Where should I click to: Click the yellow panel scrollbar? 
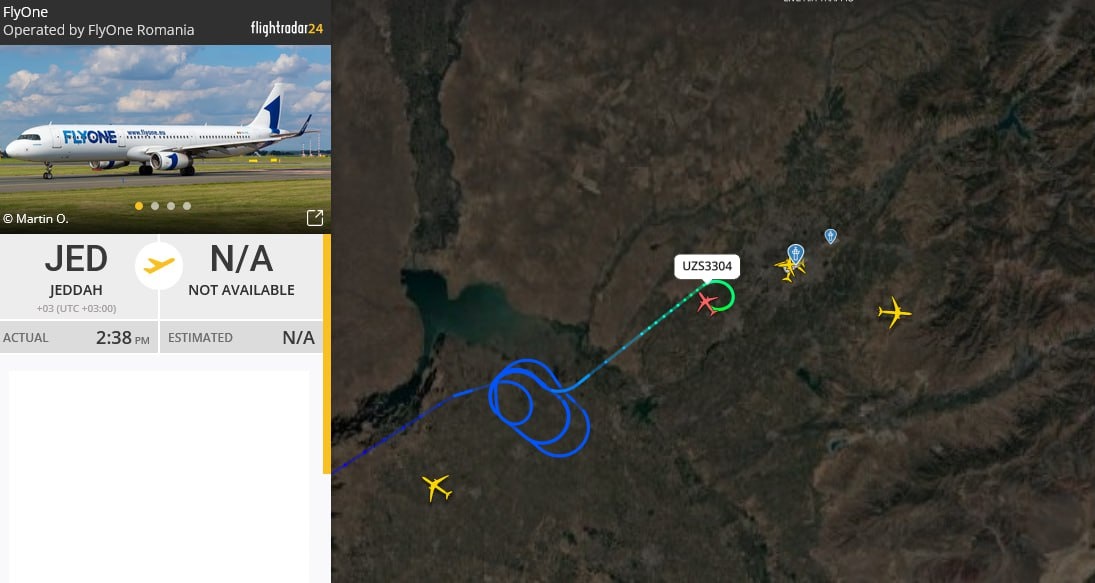click(327, 354)
